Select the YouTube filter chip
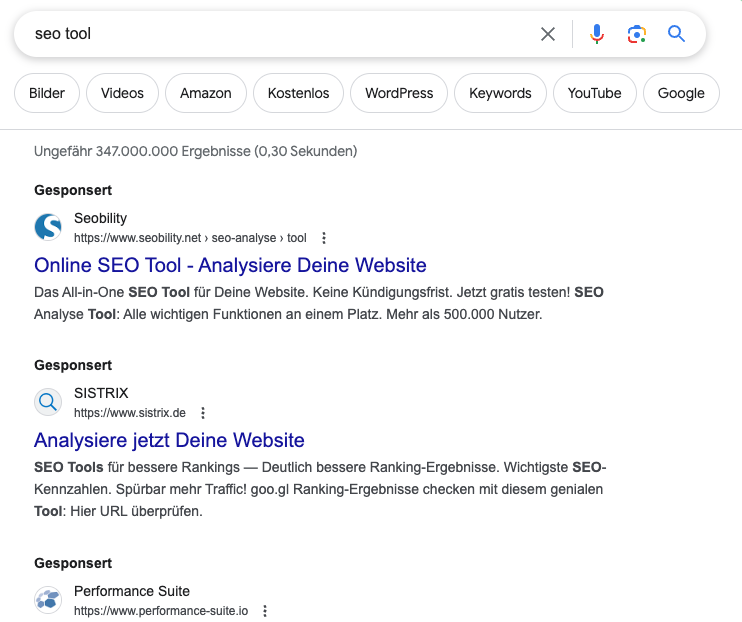This screenshot has height=622, width=742. [594, 93]
